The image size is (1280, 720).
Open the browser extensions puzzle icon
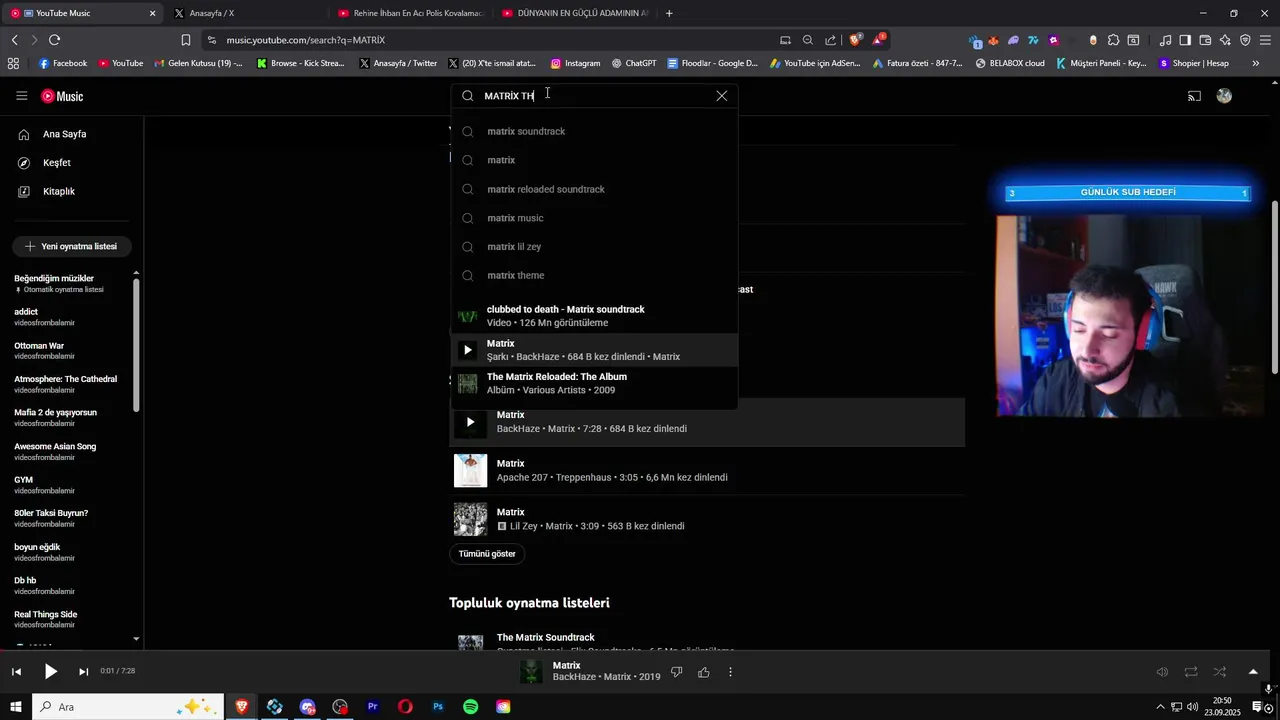pos(1113,40)
